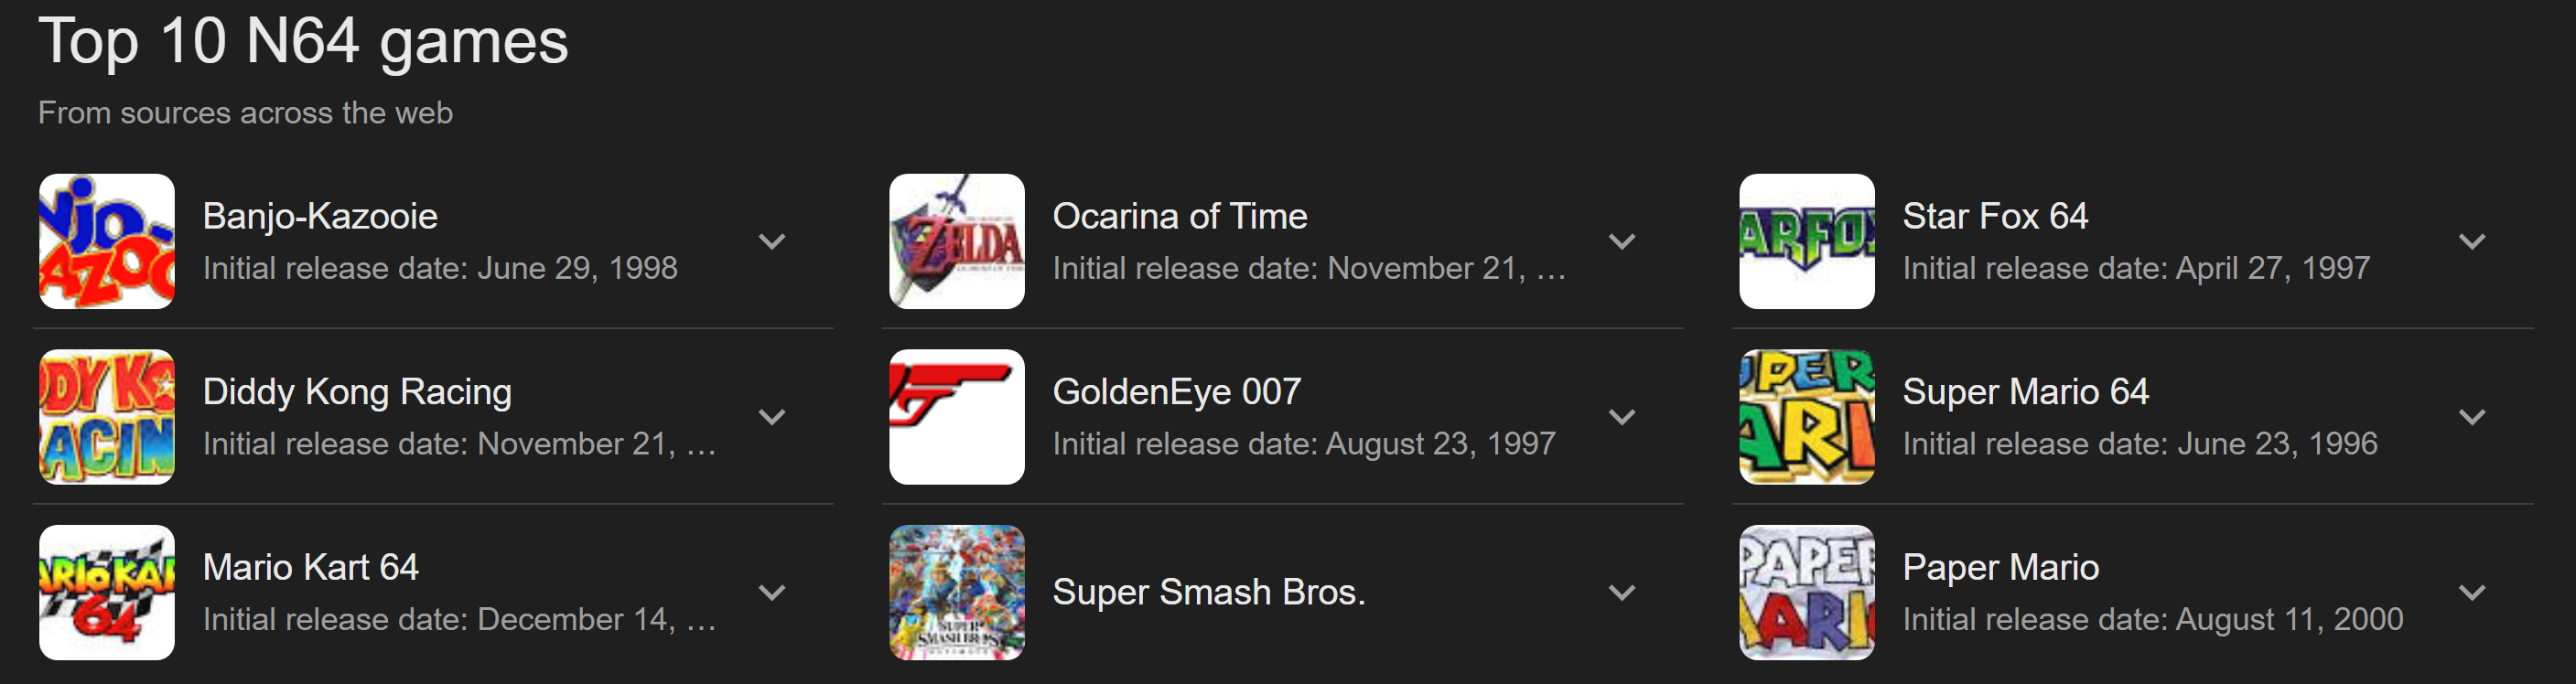Click the Mario Kart 64 thumbnail
This screenshot has width=2576, height=684.
coord(107,592)
